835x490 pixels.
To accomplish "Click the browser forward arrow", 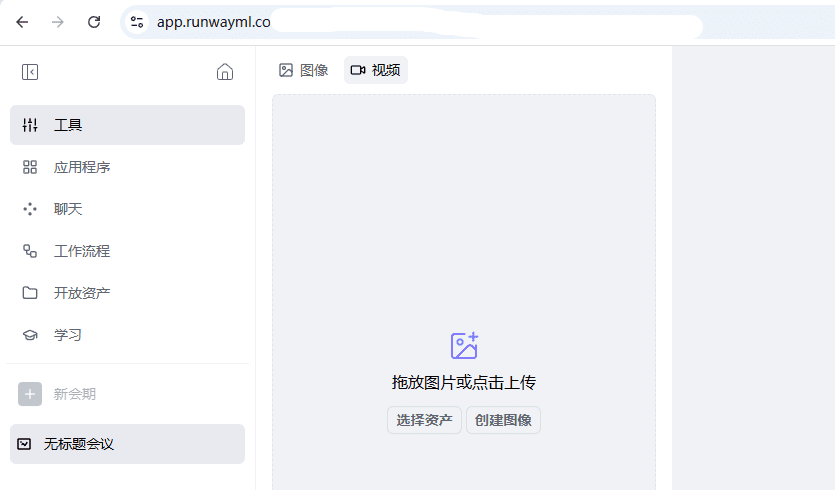I will coord(58,21).
